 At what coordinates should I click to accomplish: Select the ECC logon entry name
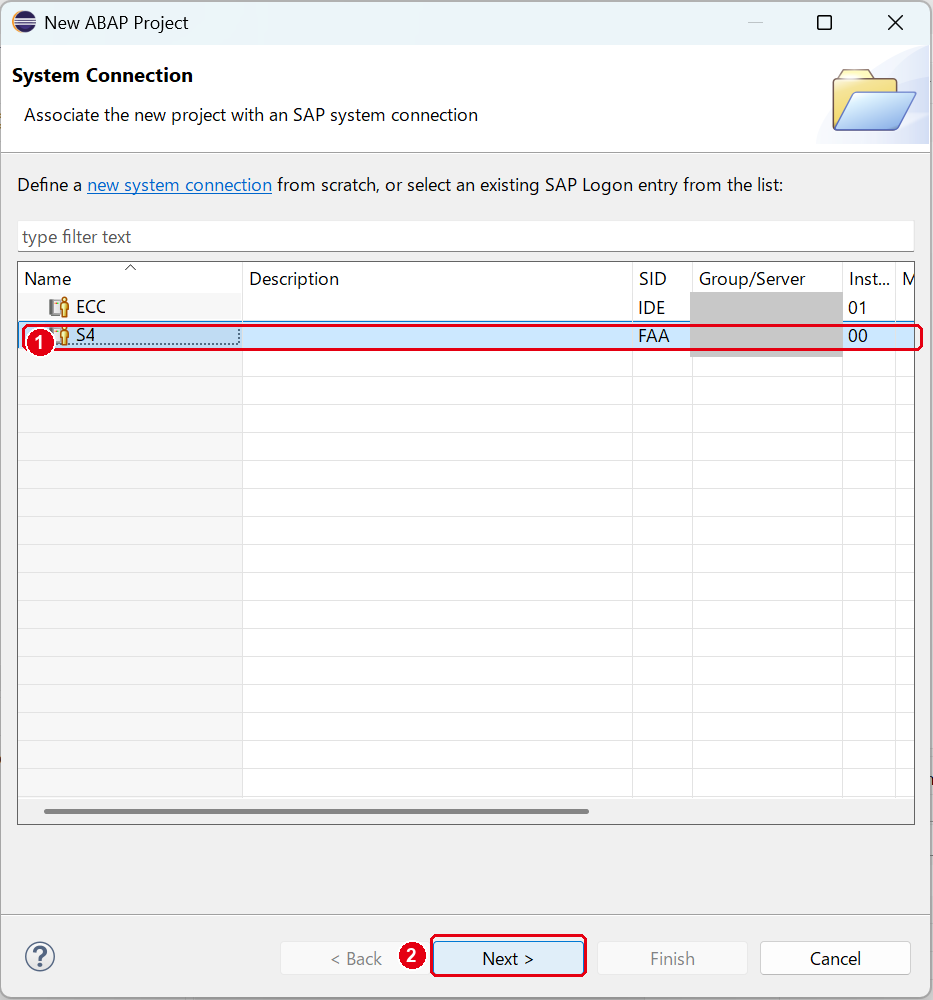(x=91, y=307)
